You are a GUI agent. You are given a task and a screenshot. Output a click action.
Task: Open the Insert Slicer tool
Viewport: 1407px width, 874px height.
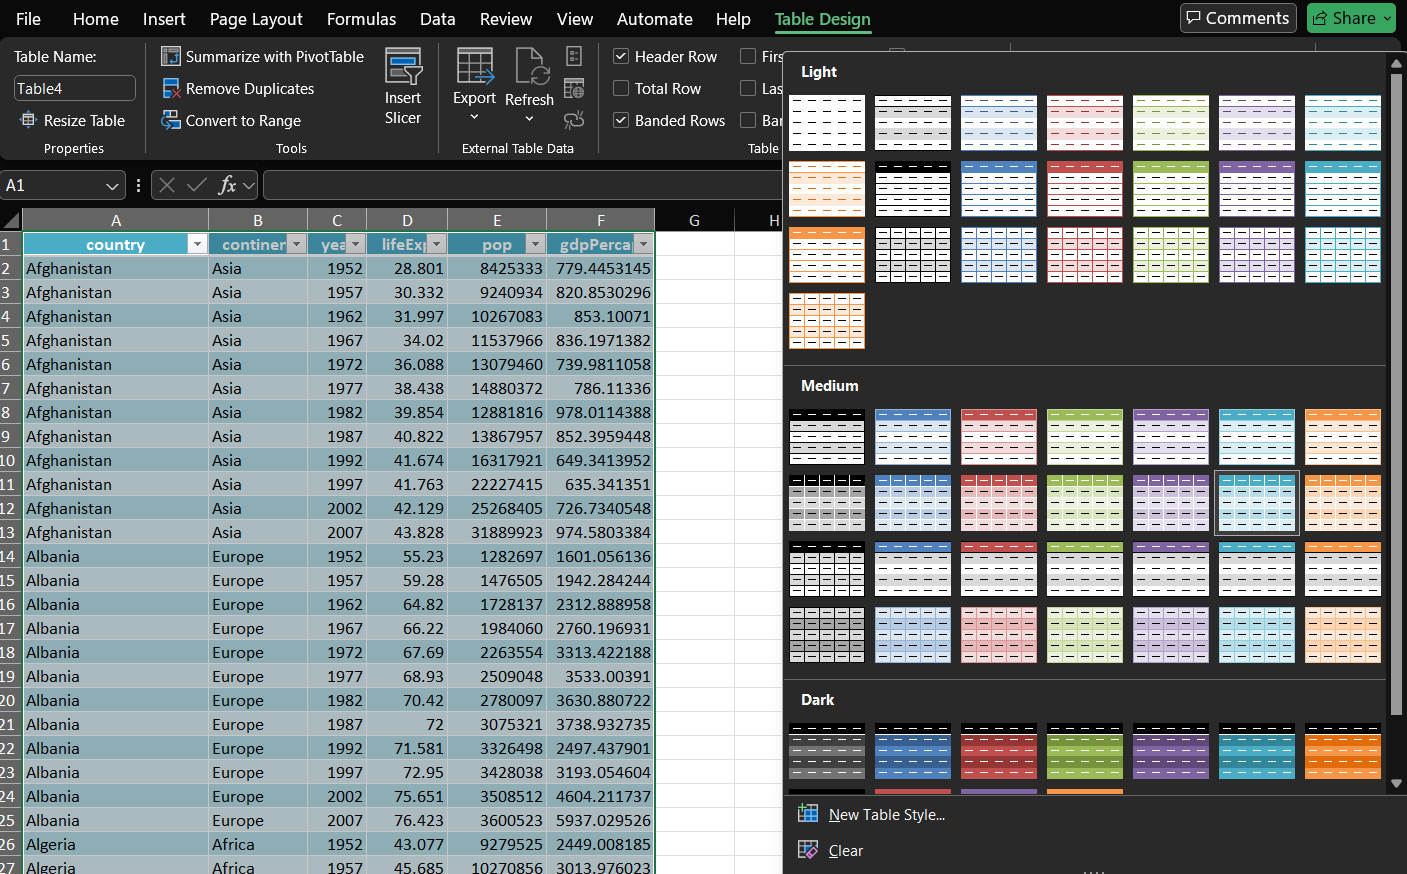click(403, 86)
